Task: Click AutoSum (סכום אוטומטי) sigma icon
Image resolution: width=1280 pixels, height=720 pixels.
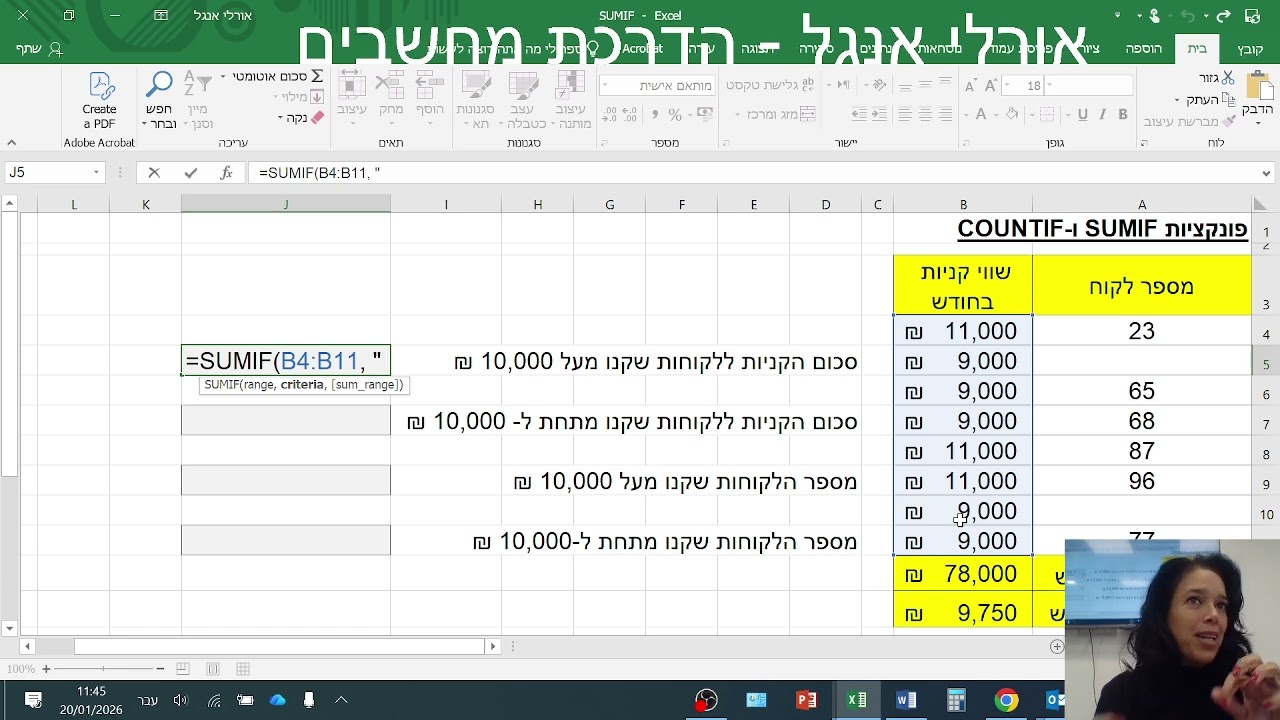Action: [317, 76]
